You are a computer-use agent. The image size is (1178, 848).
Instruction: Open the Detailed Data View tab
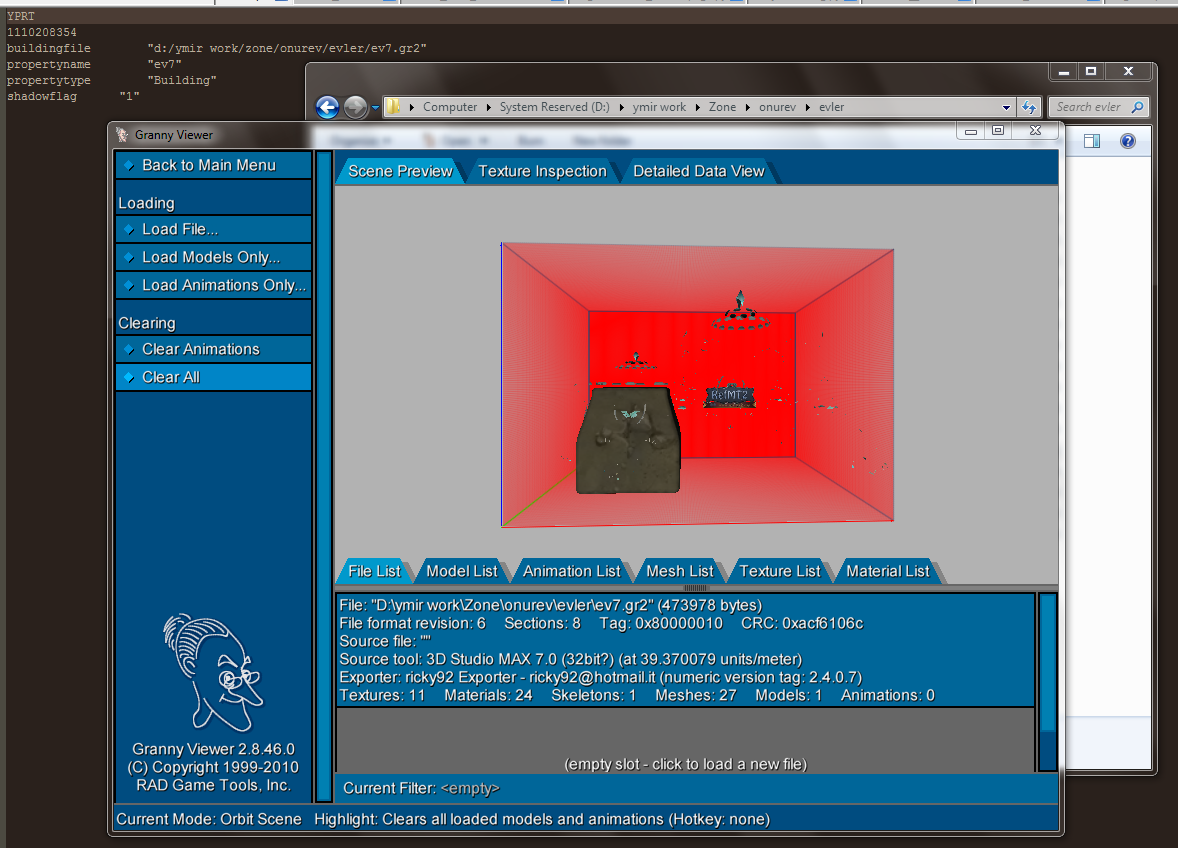click(x=699, y=171)
